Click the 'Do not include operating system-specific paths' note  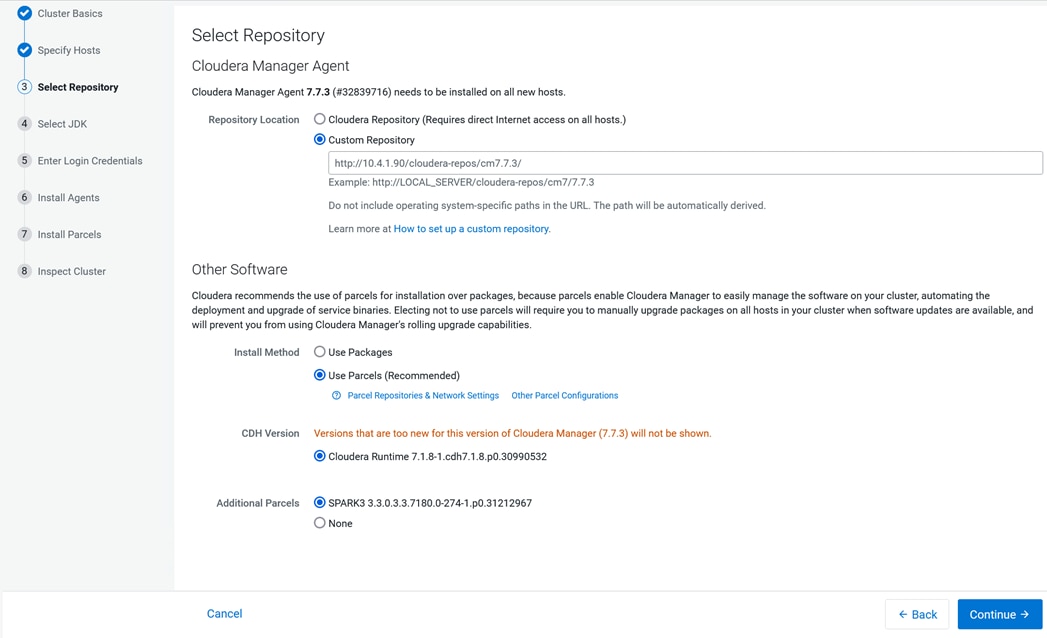point(547,206)
